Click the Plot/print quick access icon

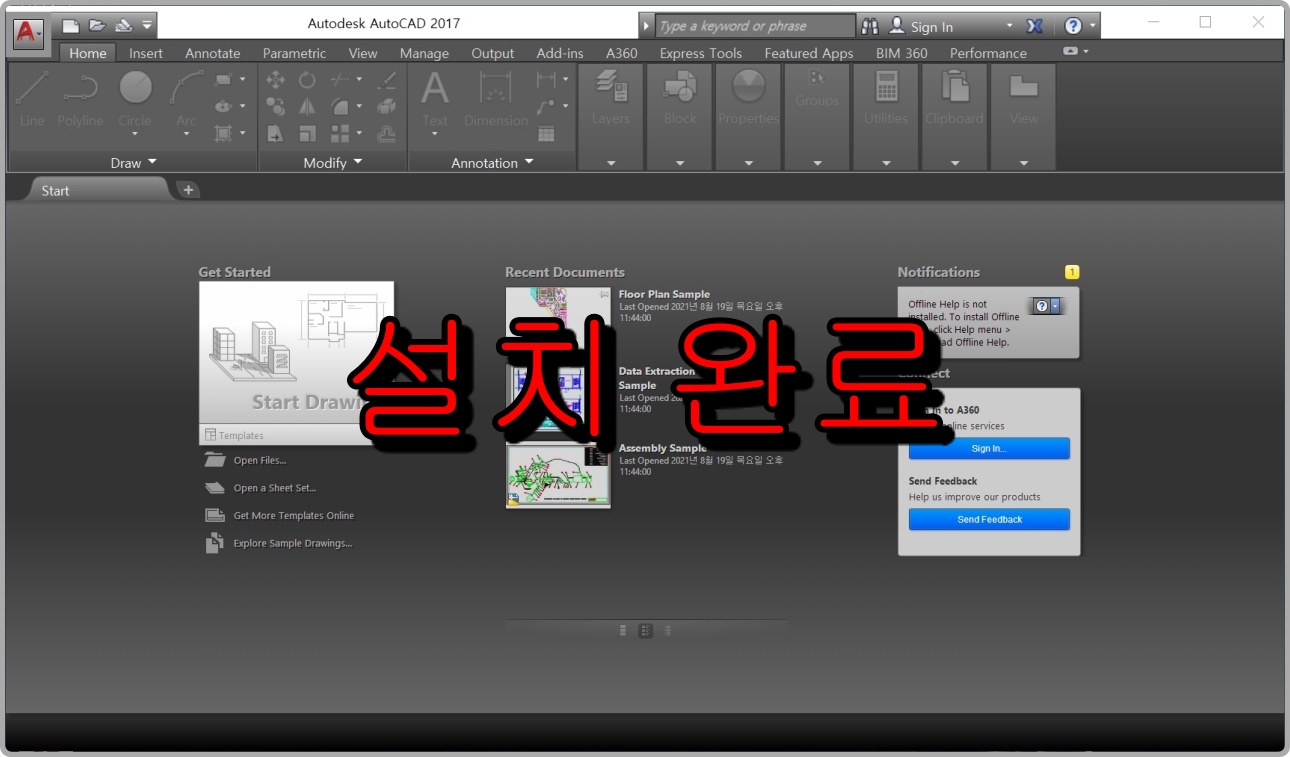[x=123, y=25]
